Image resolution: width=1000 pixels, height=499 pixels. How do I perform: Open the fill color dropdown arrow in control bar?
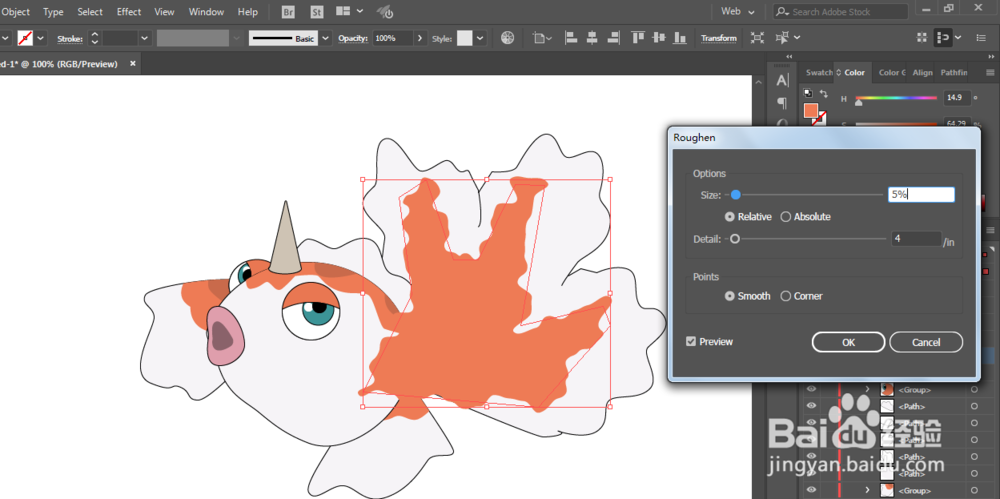tap(41, 38)
